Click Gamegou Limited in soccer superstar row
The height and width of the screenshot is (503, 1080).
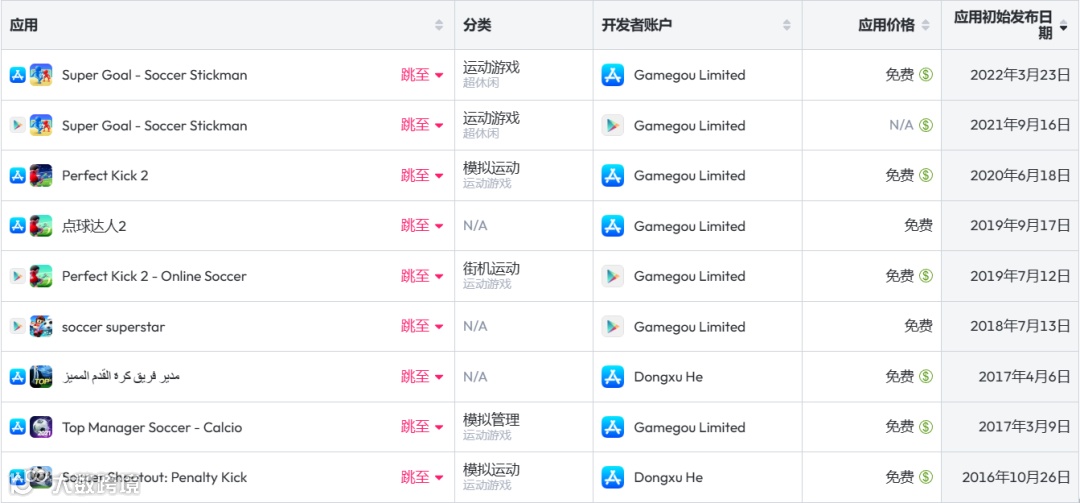coord(689,327)
